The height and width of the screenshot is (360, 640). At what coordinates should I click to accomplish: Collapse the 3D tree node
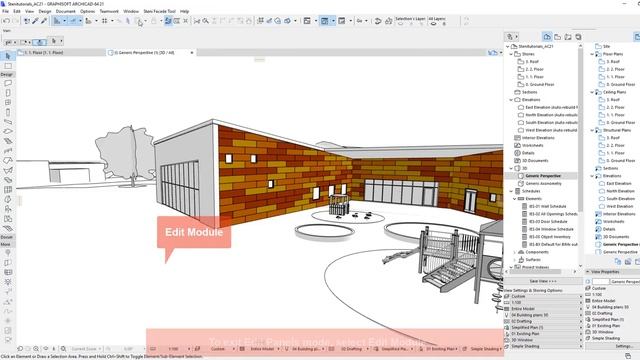point(511,168)
